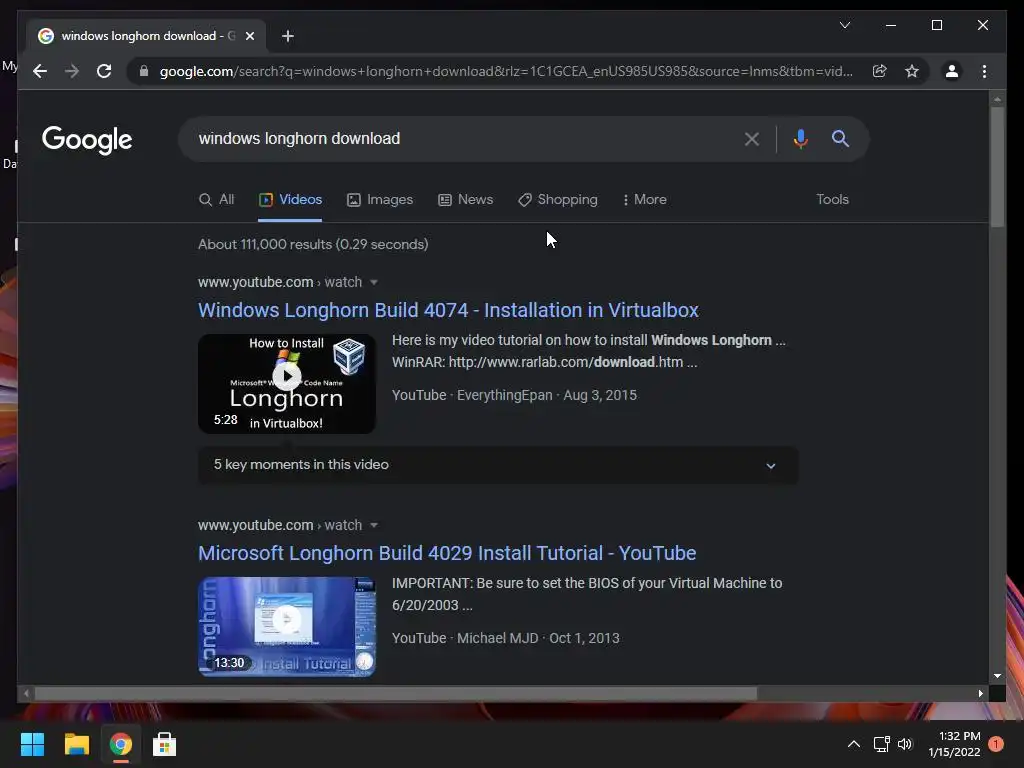Open the tab search chevron

[x=844, y=25]
